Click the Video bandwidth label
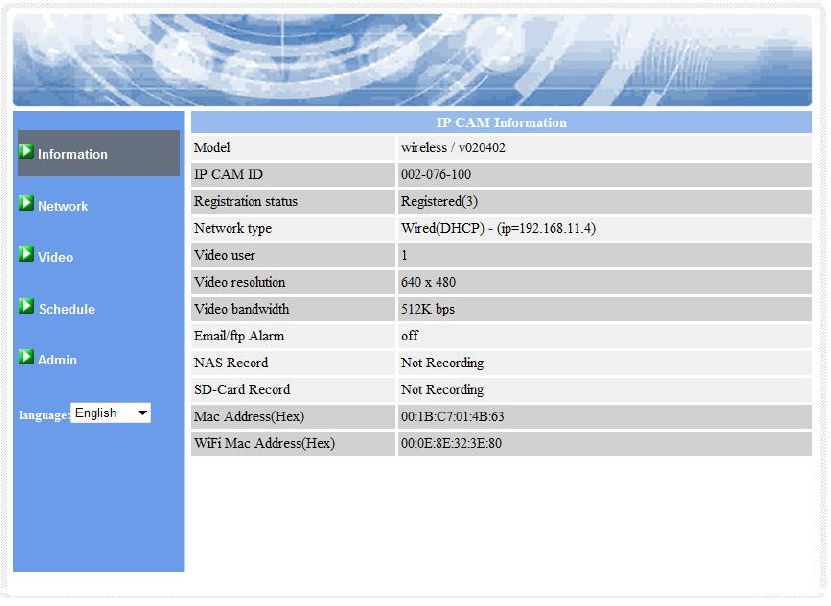Screen dimensions: 831x606 point(242,309)
